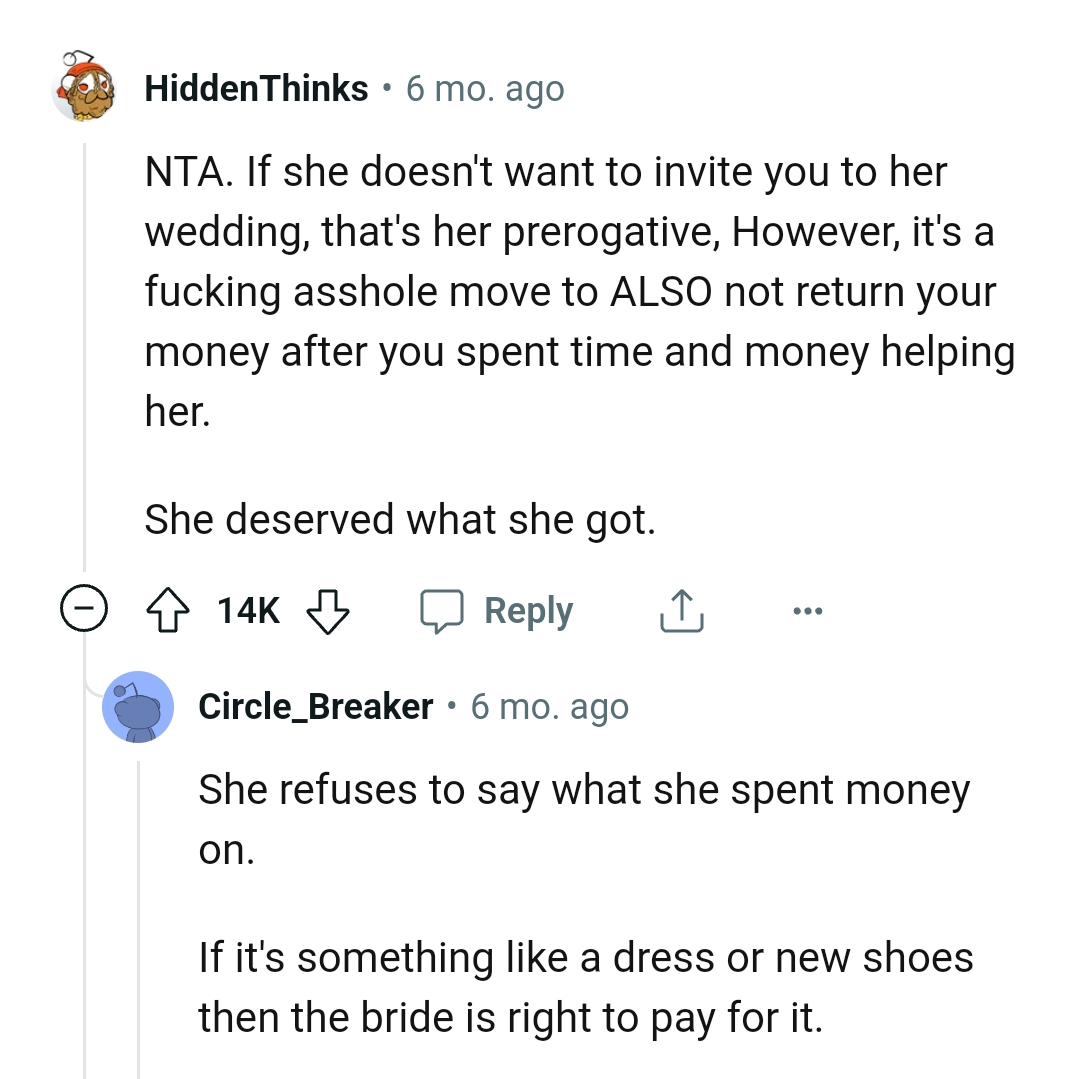
Task: Click the share arrow icon
Action: coord(680,610)
